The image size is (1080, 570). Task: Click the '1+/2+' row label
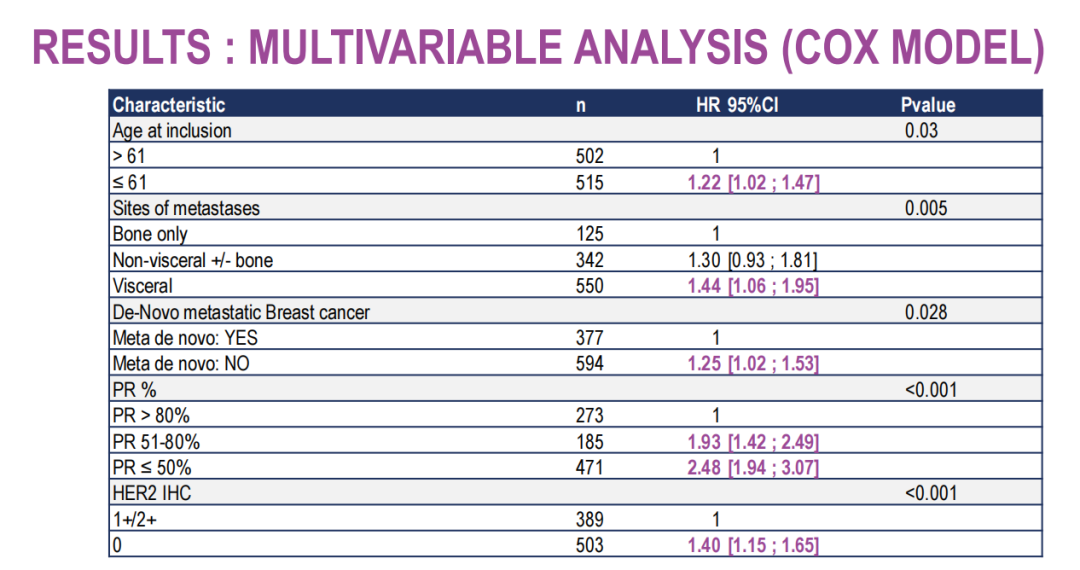tap(135, 519)
